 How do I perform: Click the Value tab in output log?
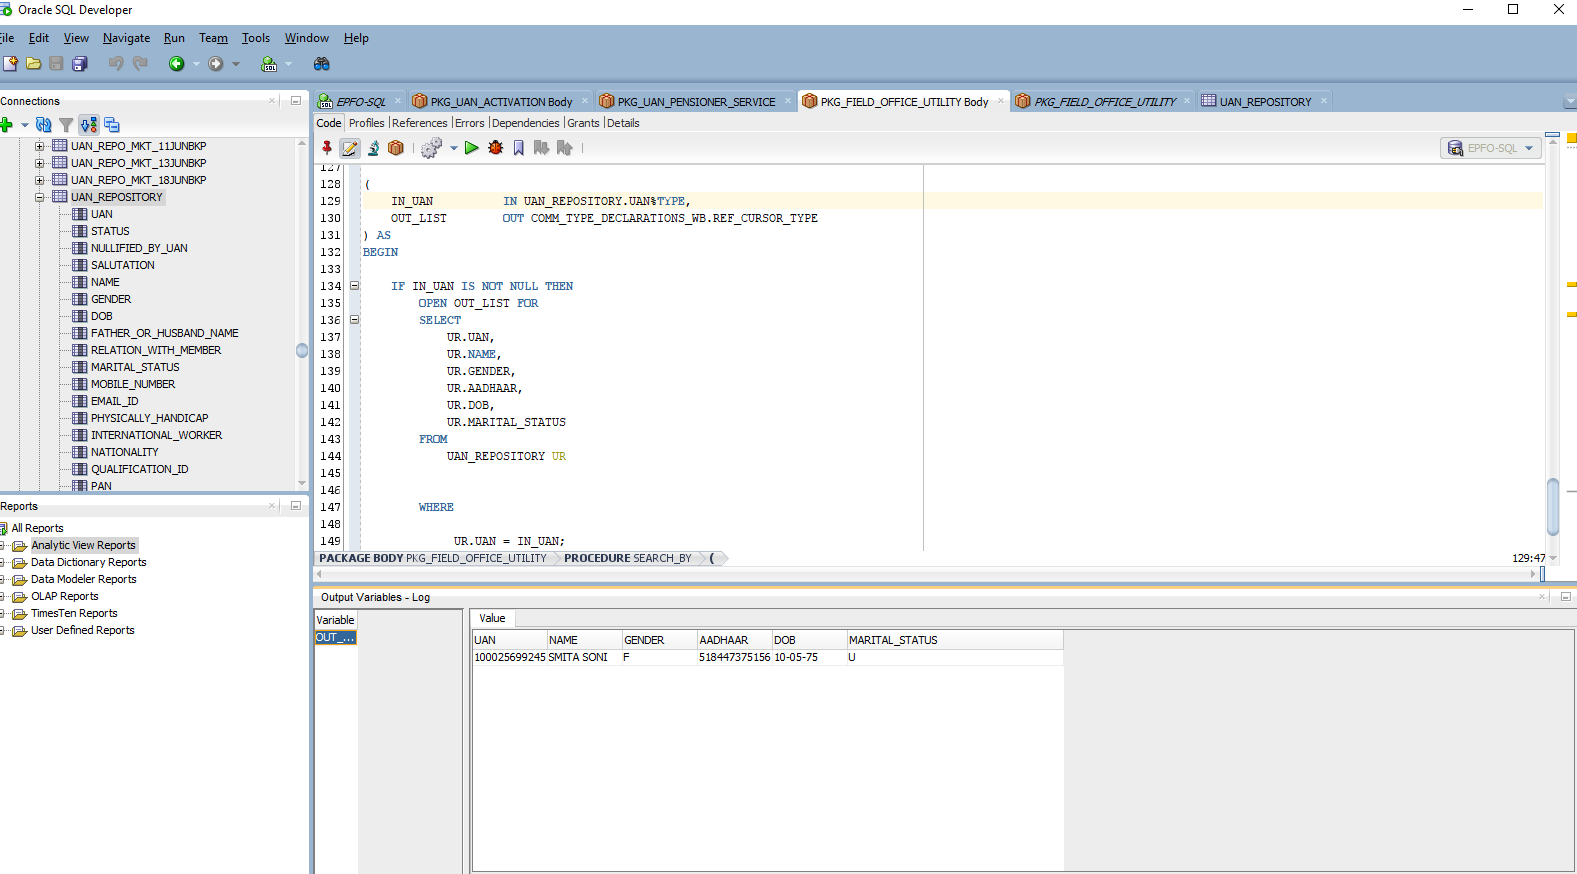tap(492, 618)
